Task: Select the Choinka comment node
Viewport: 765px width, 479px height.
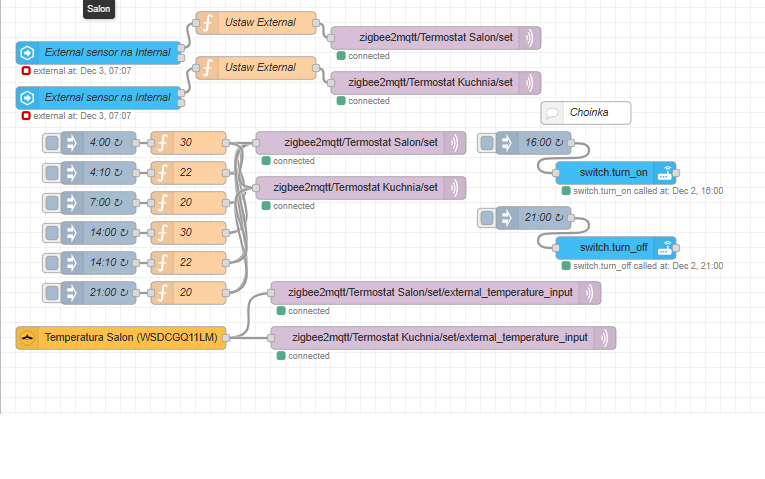Action: tap(588, 113)
